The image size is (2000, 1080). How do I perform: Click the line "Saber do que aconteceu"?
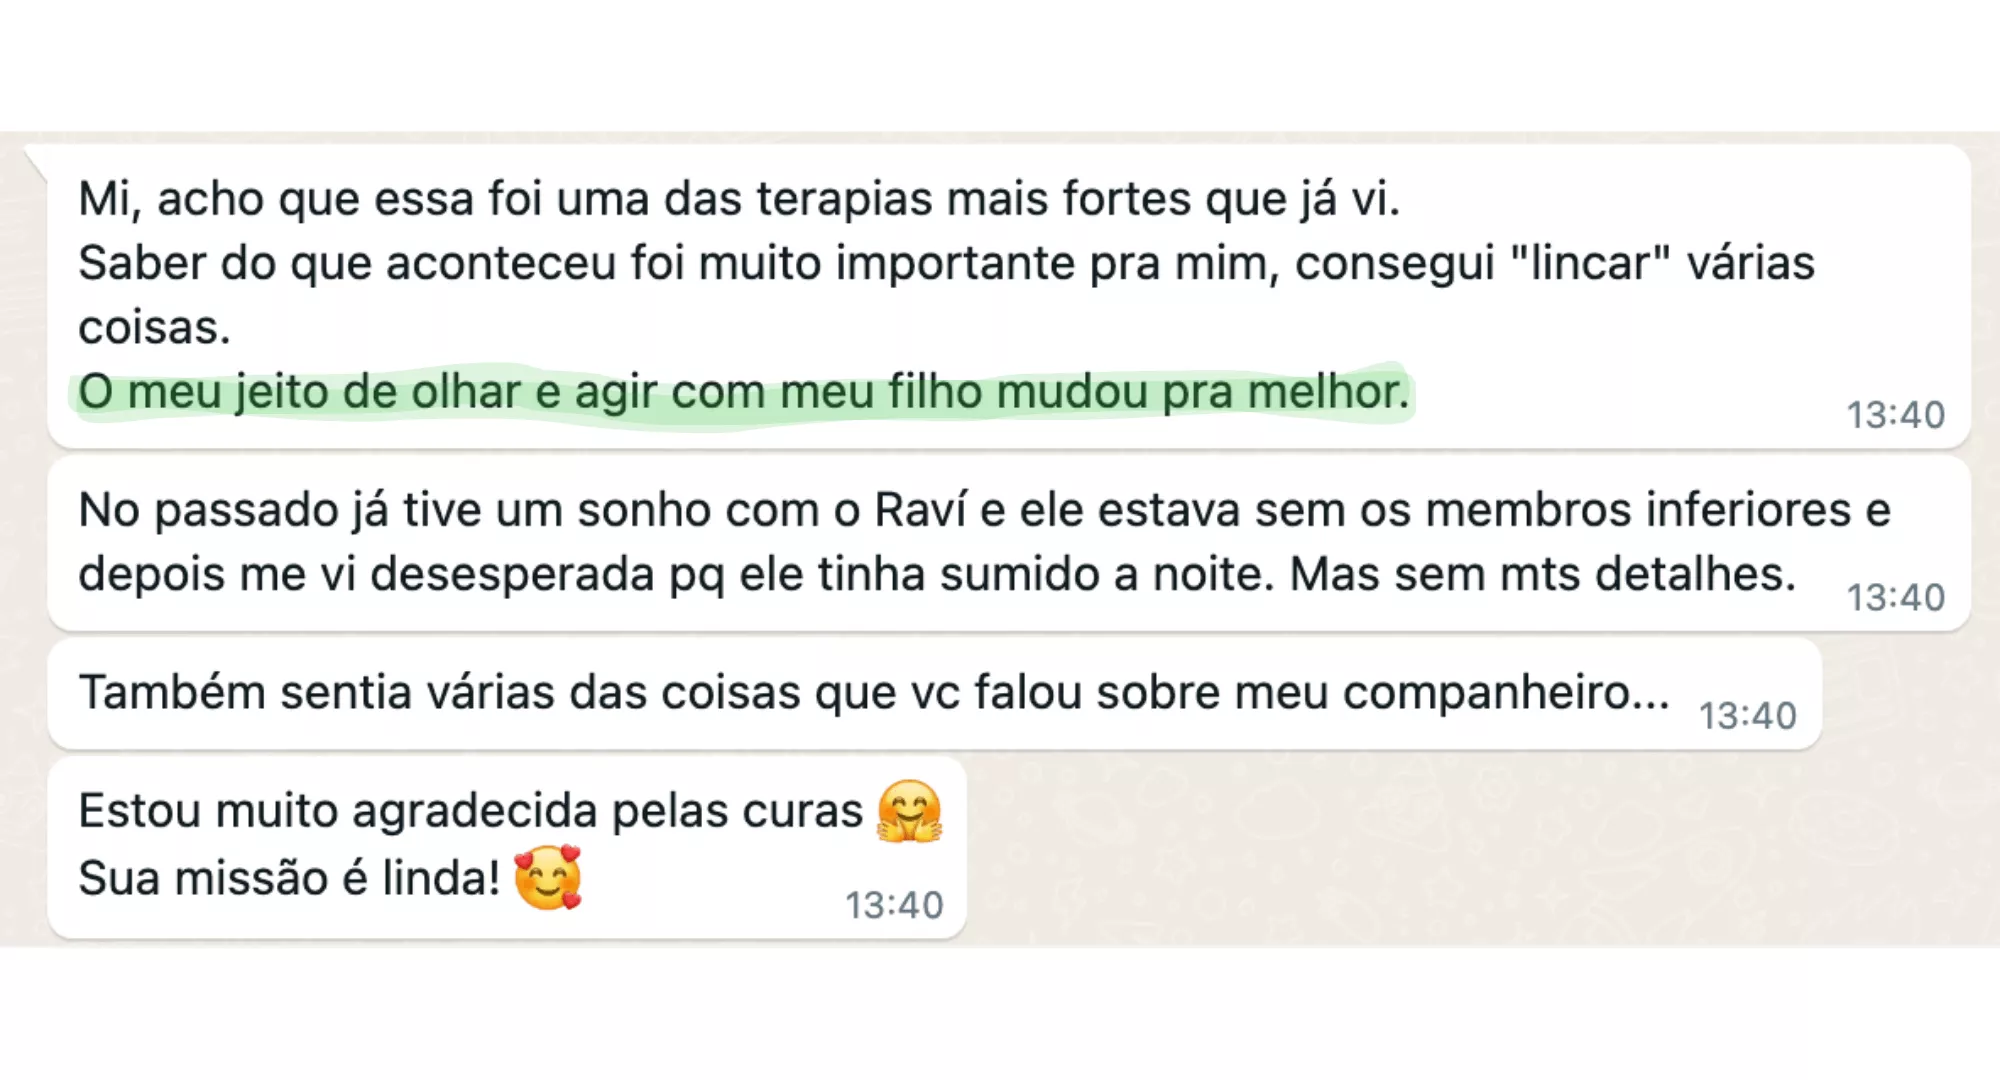click(x=945, y=264)
